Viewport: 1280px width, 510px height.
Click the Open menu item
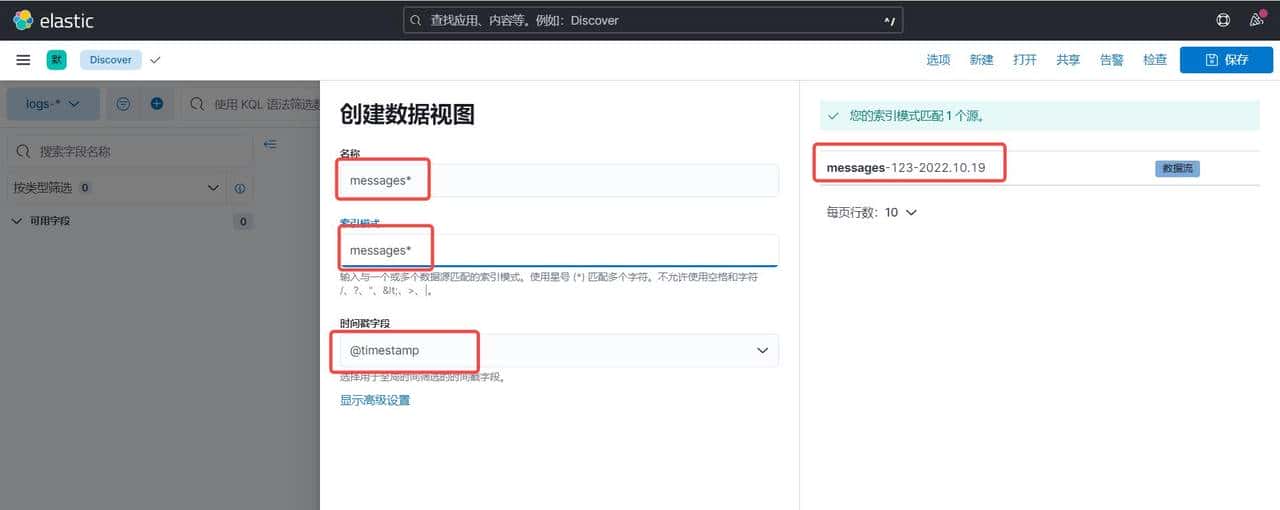tap(1024, 60)
